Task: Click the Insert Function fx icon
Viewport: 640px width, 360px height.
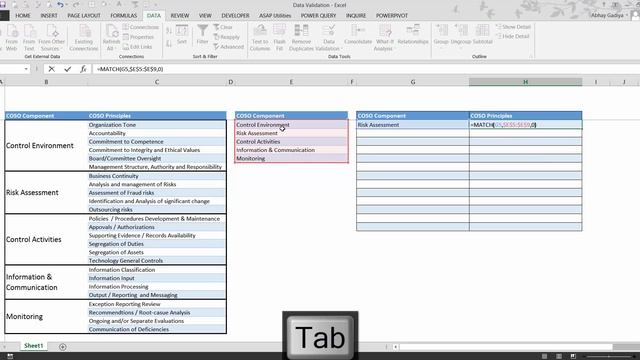Action: click(83, 69)
